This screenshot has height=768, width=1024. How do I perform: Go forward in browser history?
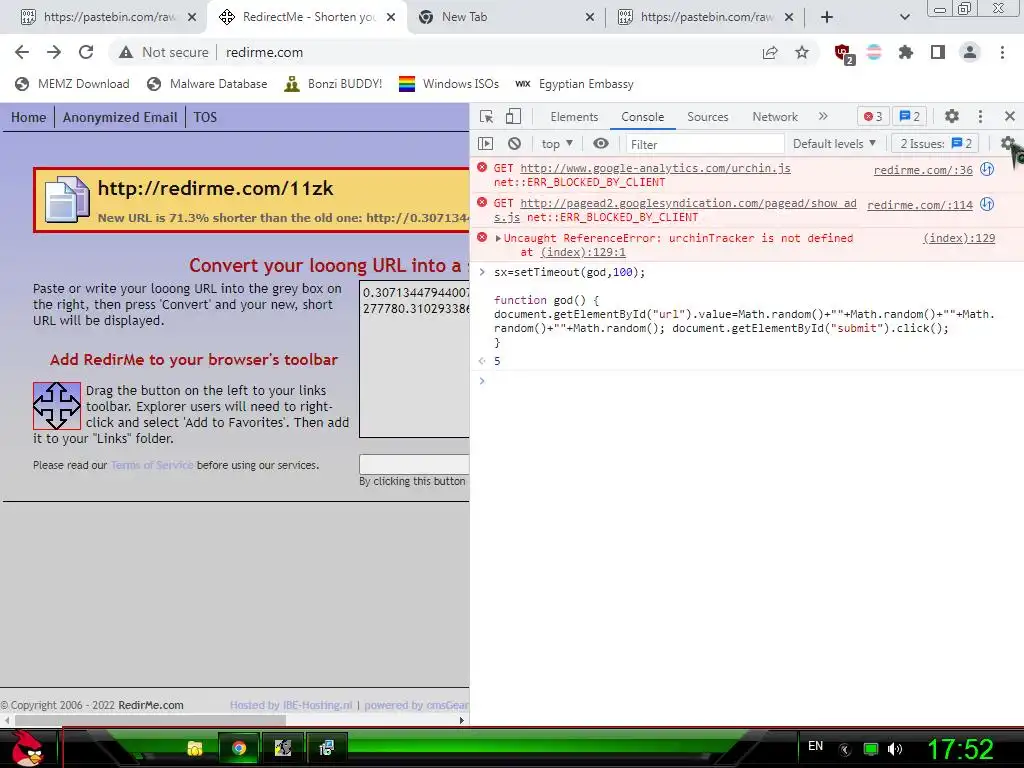[x=54, y=52]
